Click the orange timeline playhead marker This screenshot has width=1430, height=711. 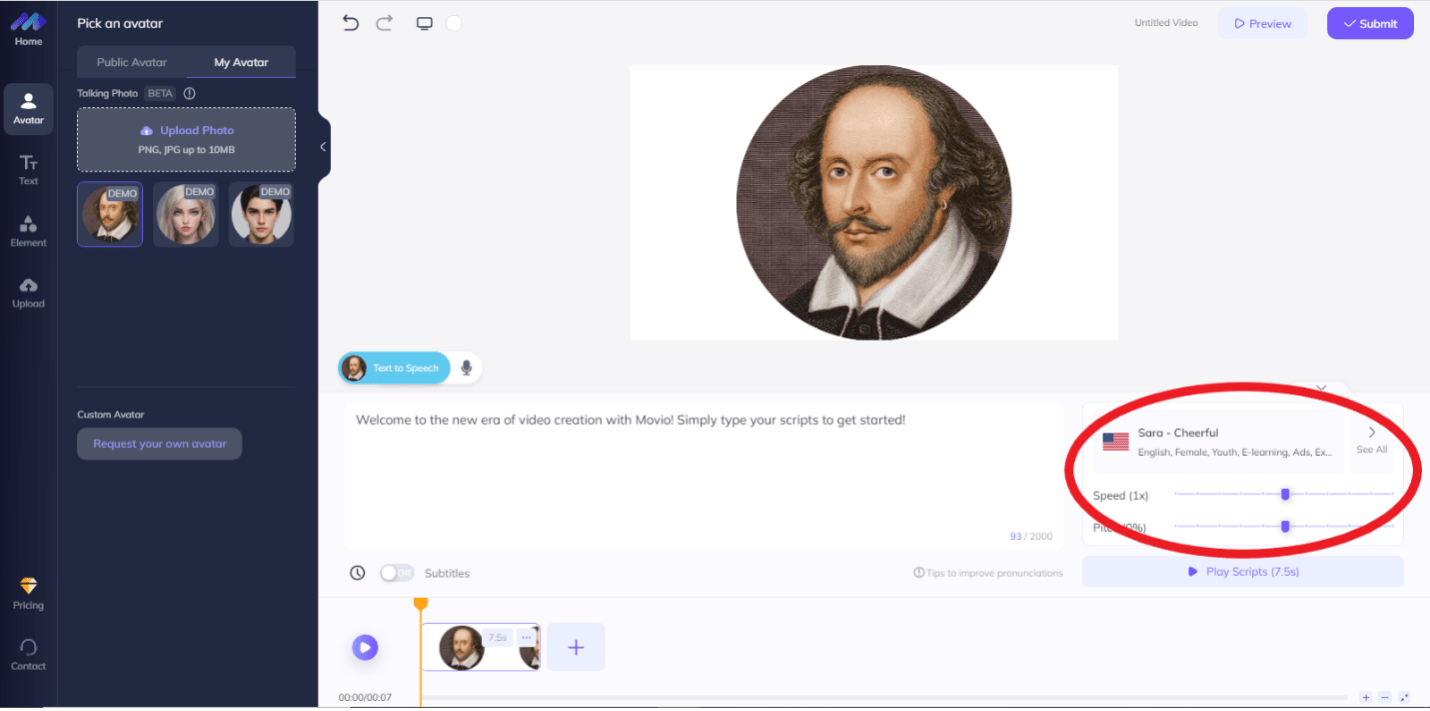click(421, 604)
